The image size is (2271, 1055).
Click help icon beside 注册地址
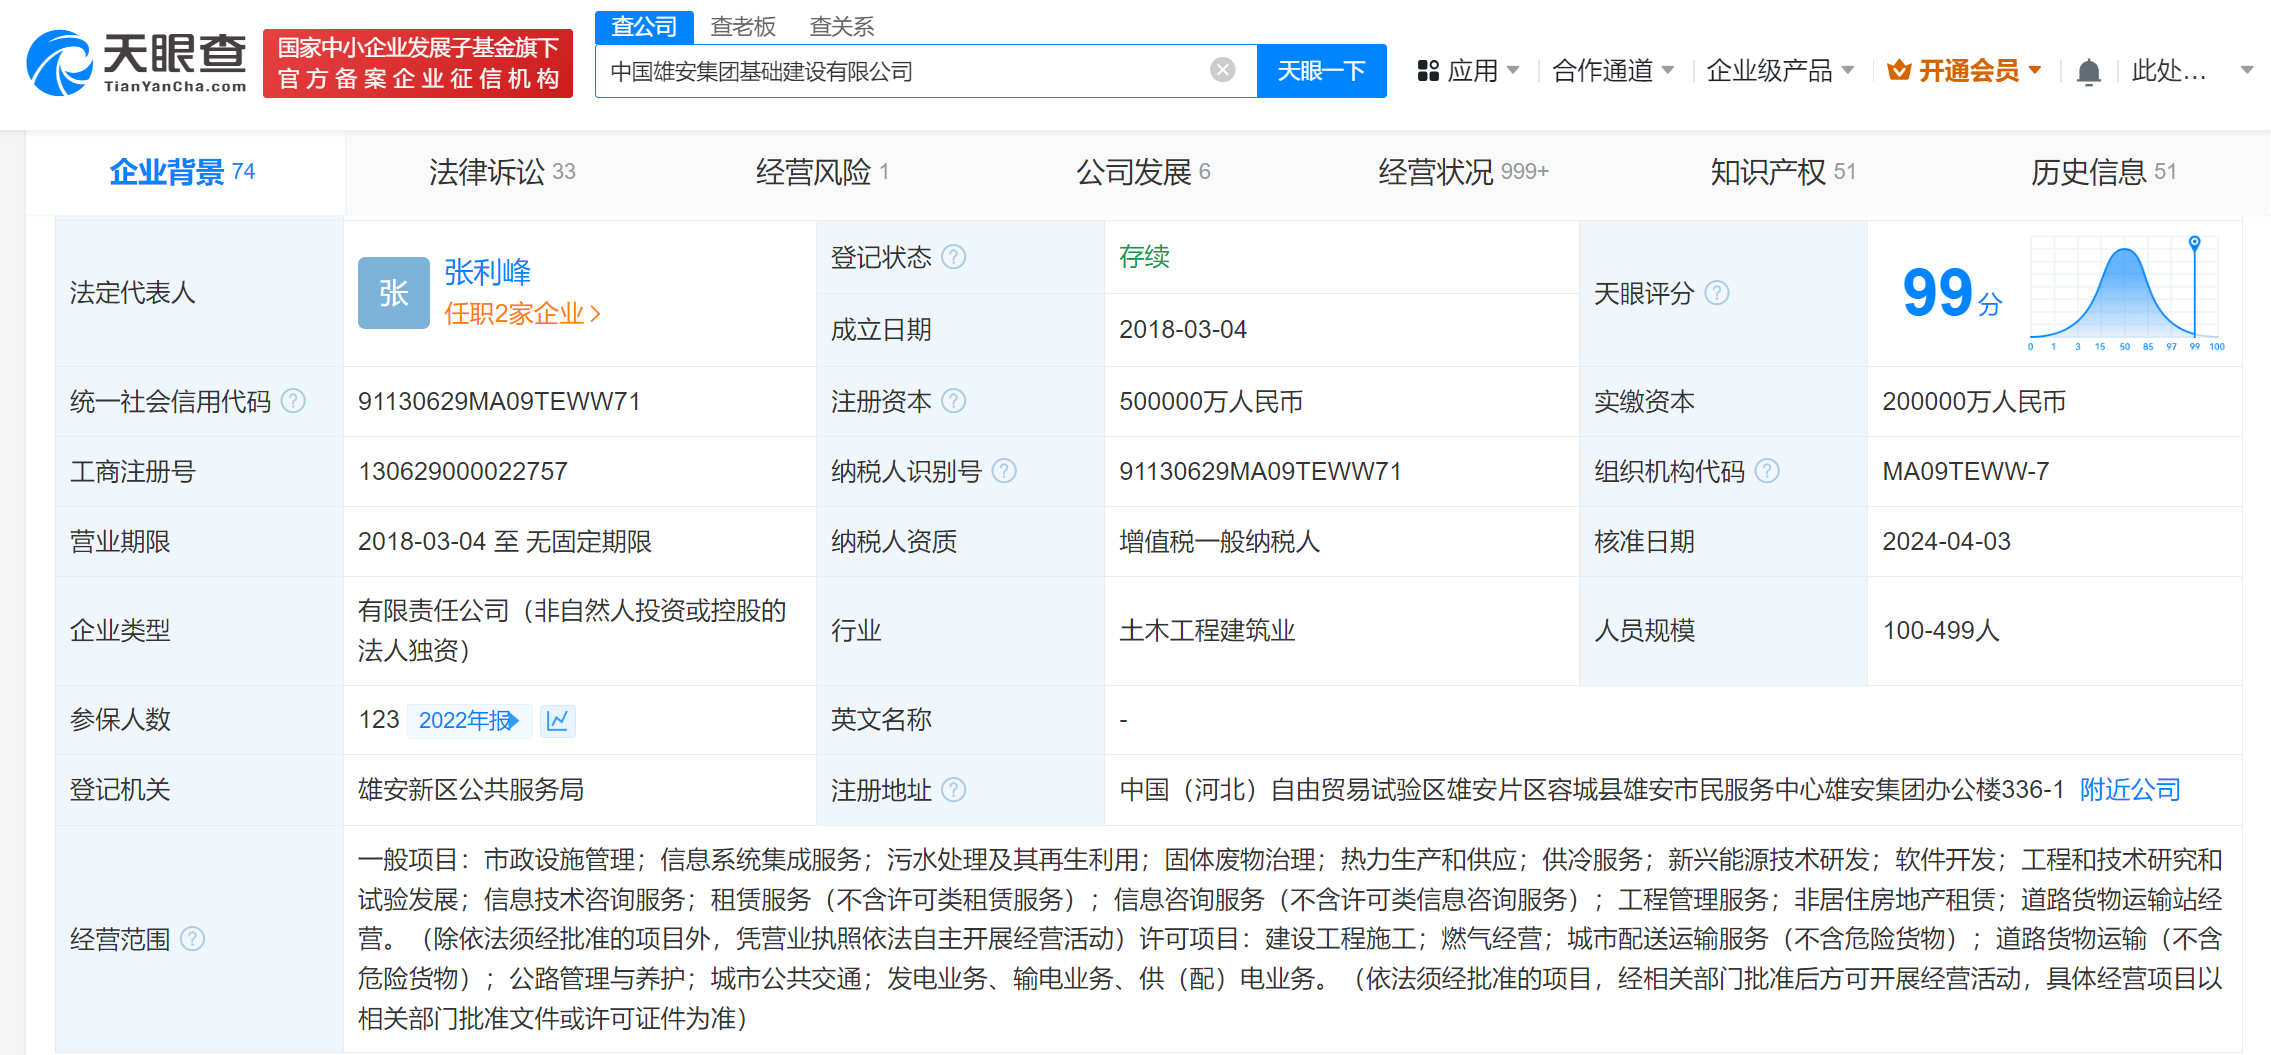tap(954, 790)
